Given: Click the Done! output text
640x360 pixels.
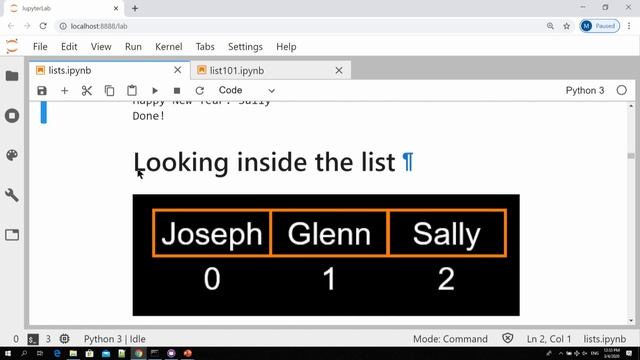Looking at the screenshot, I should pos(148,116).
